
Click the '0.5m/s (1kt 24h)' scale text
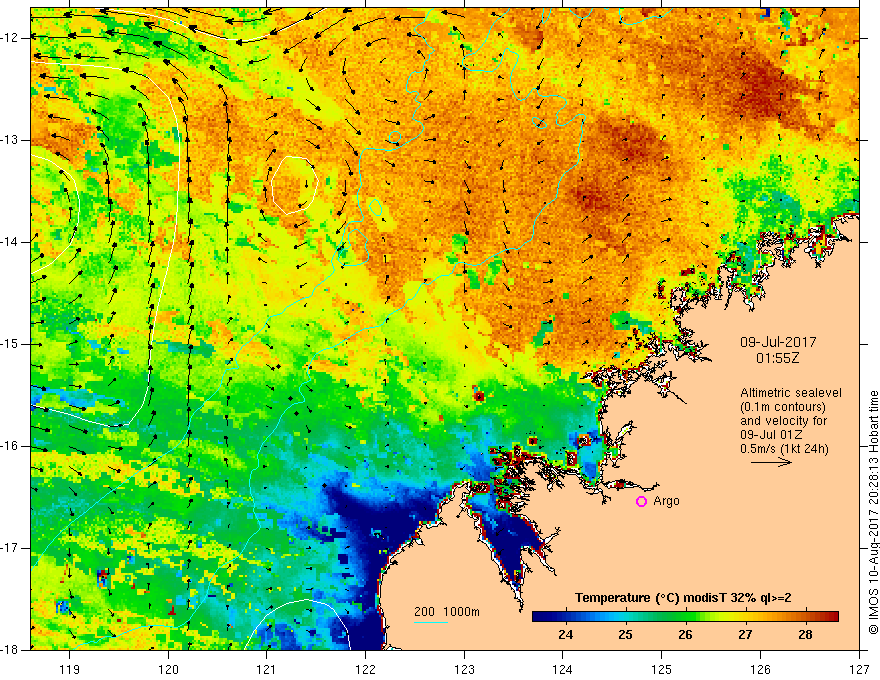[784, 449]
